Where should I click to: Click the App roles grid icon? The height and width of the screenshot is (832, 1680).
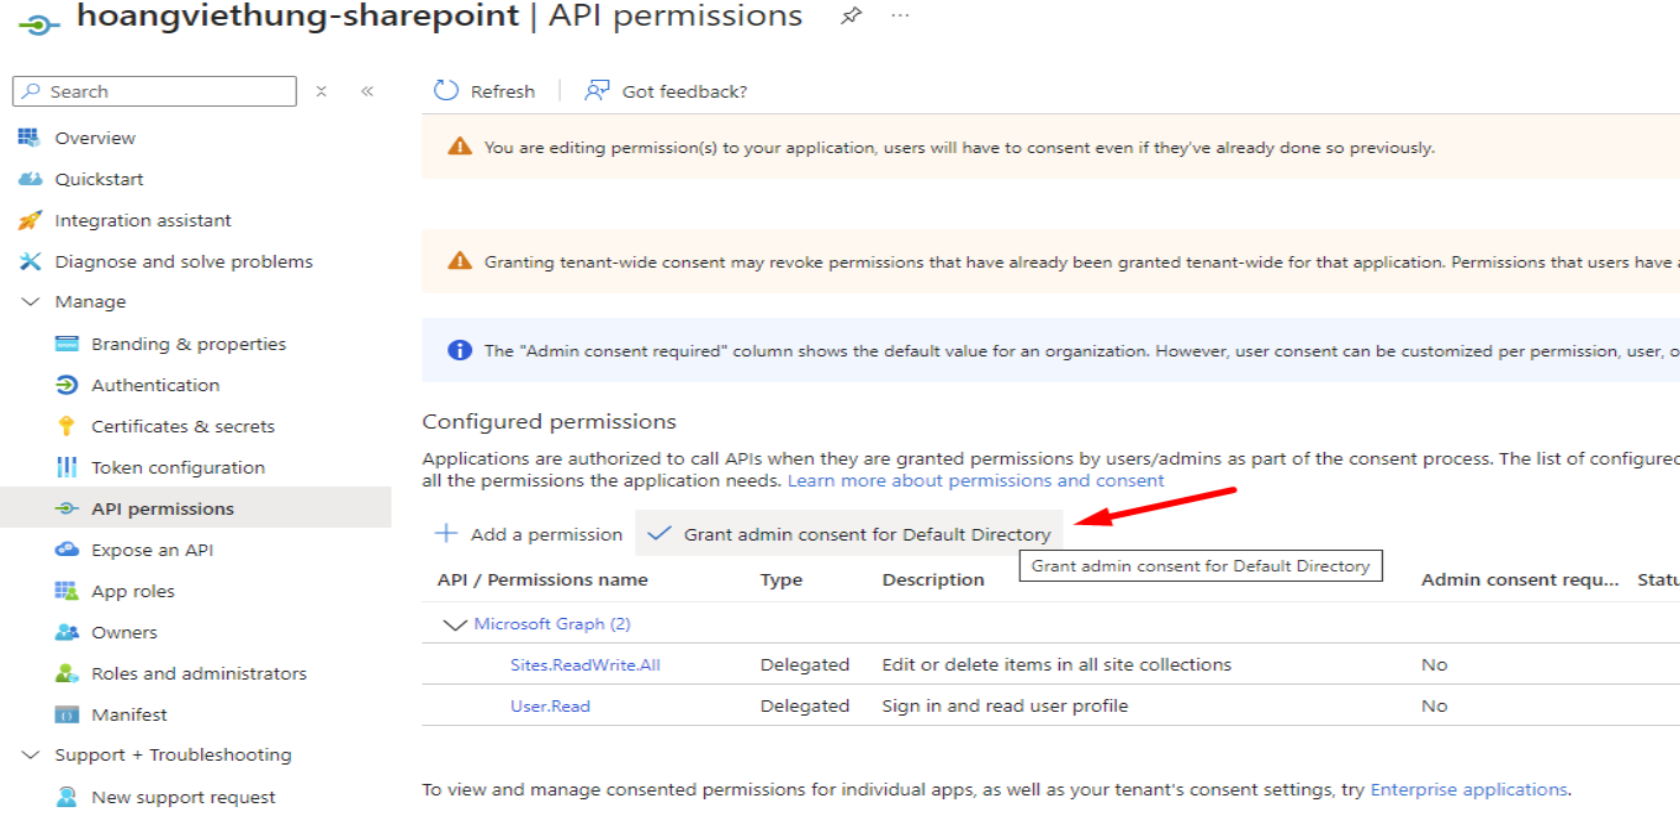click(x=67, y=591)
